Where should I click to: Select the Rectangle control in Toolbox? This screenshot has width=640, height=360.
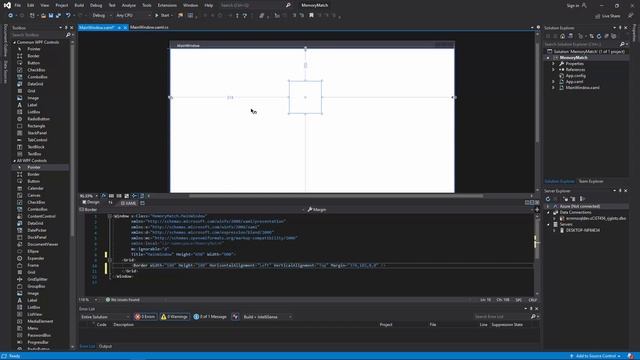tap(36, 126)
